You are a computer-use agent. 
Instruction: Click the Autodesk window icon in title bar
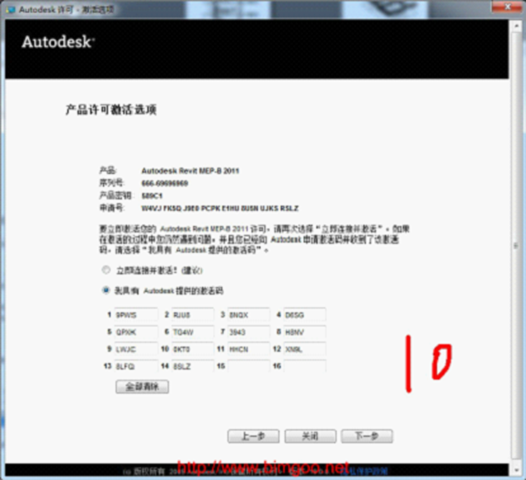10,9
